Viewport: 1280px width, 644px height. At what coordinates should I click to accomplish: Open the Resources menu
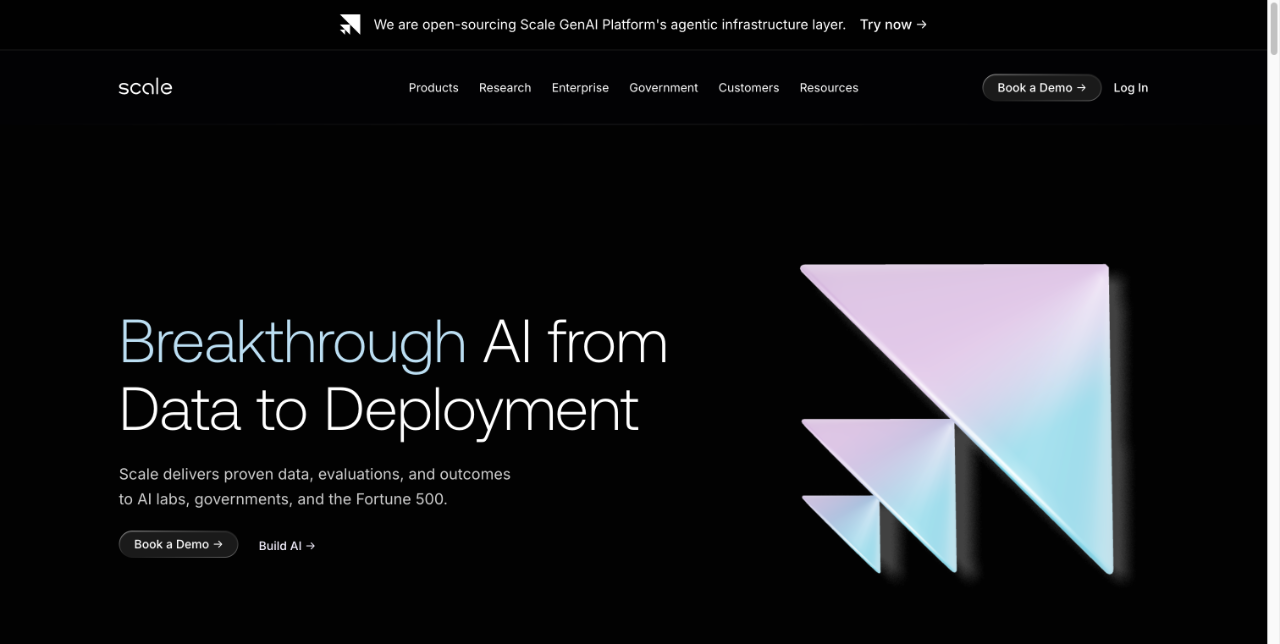[x=829, y=88]
